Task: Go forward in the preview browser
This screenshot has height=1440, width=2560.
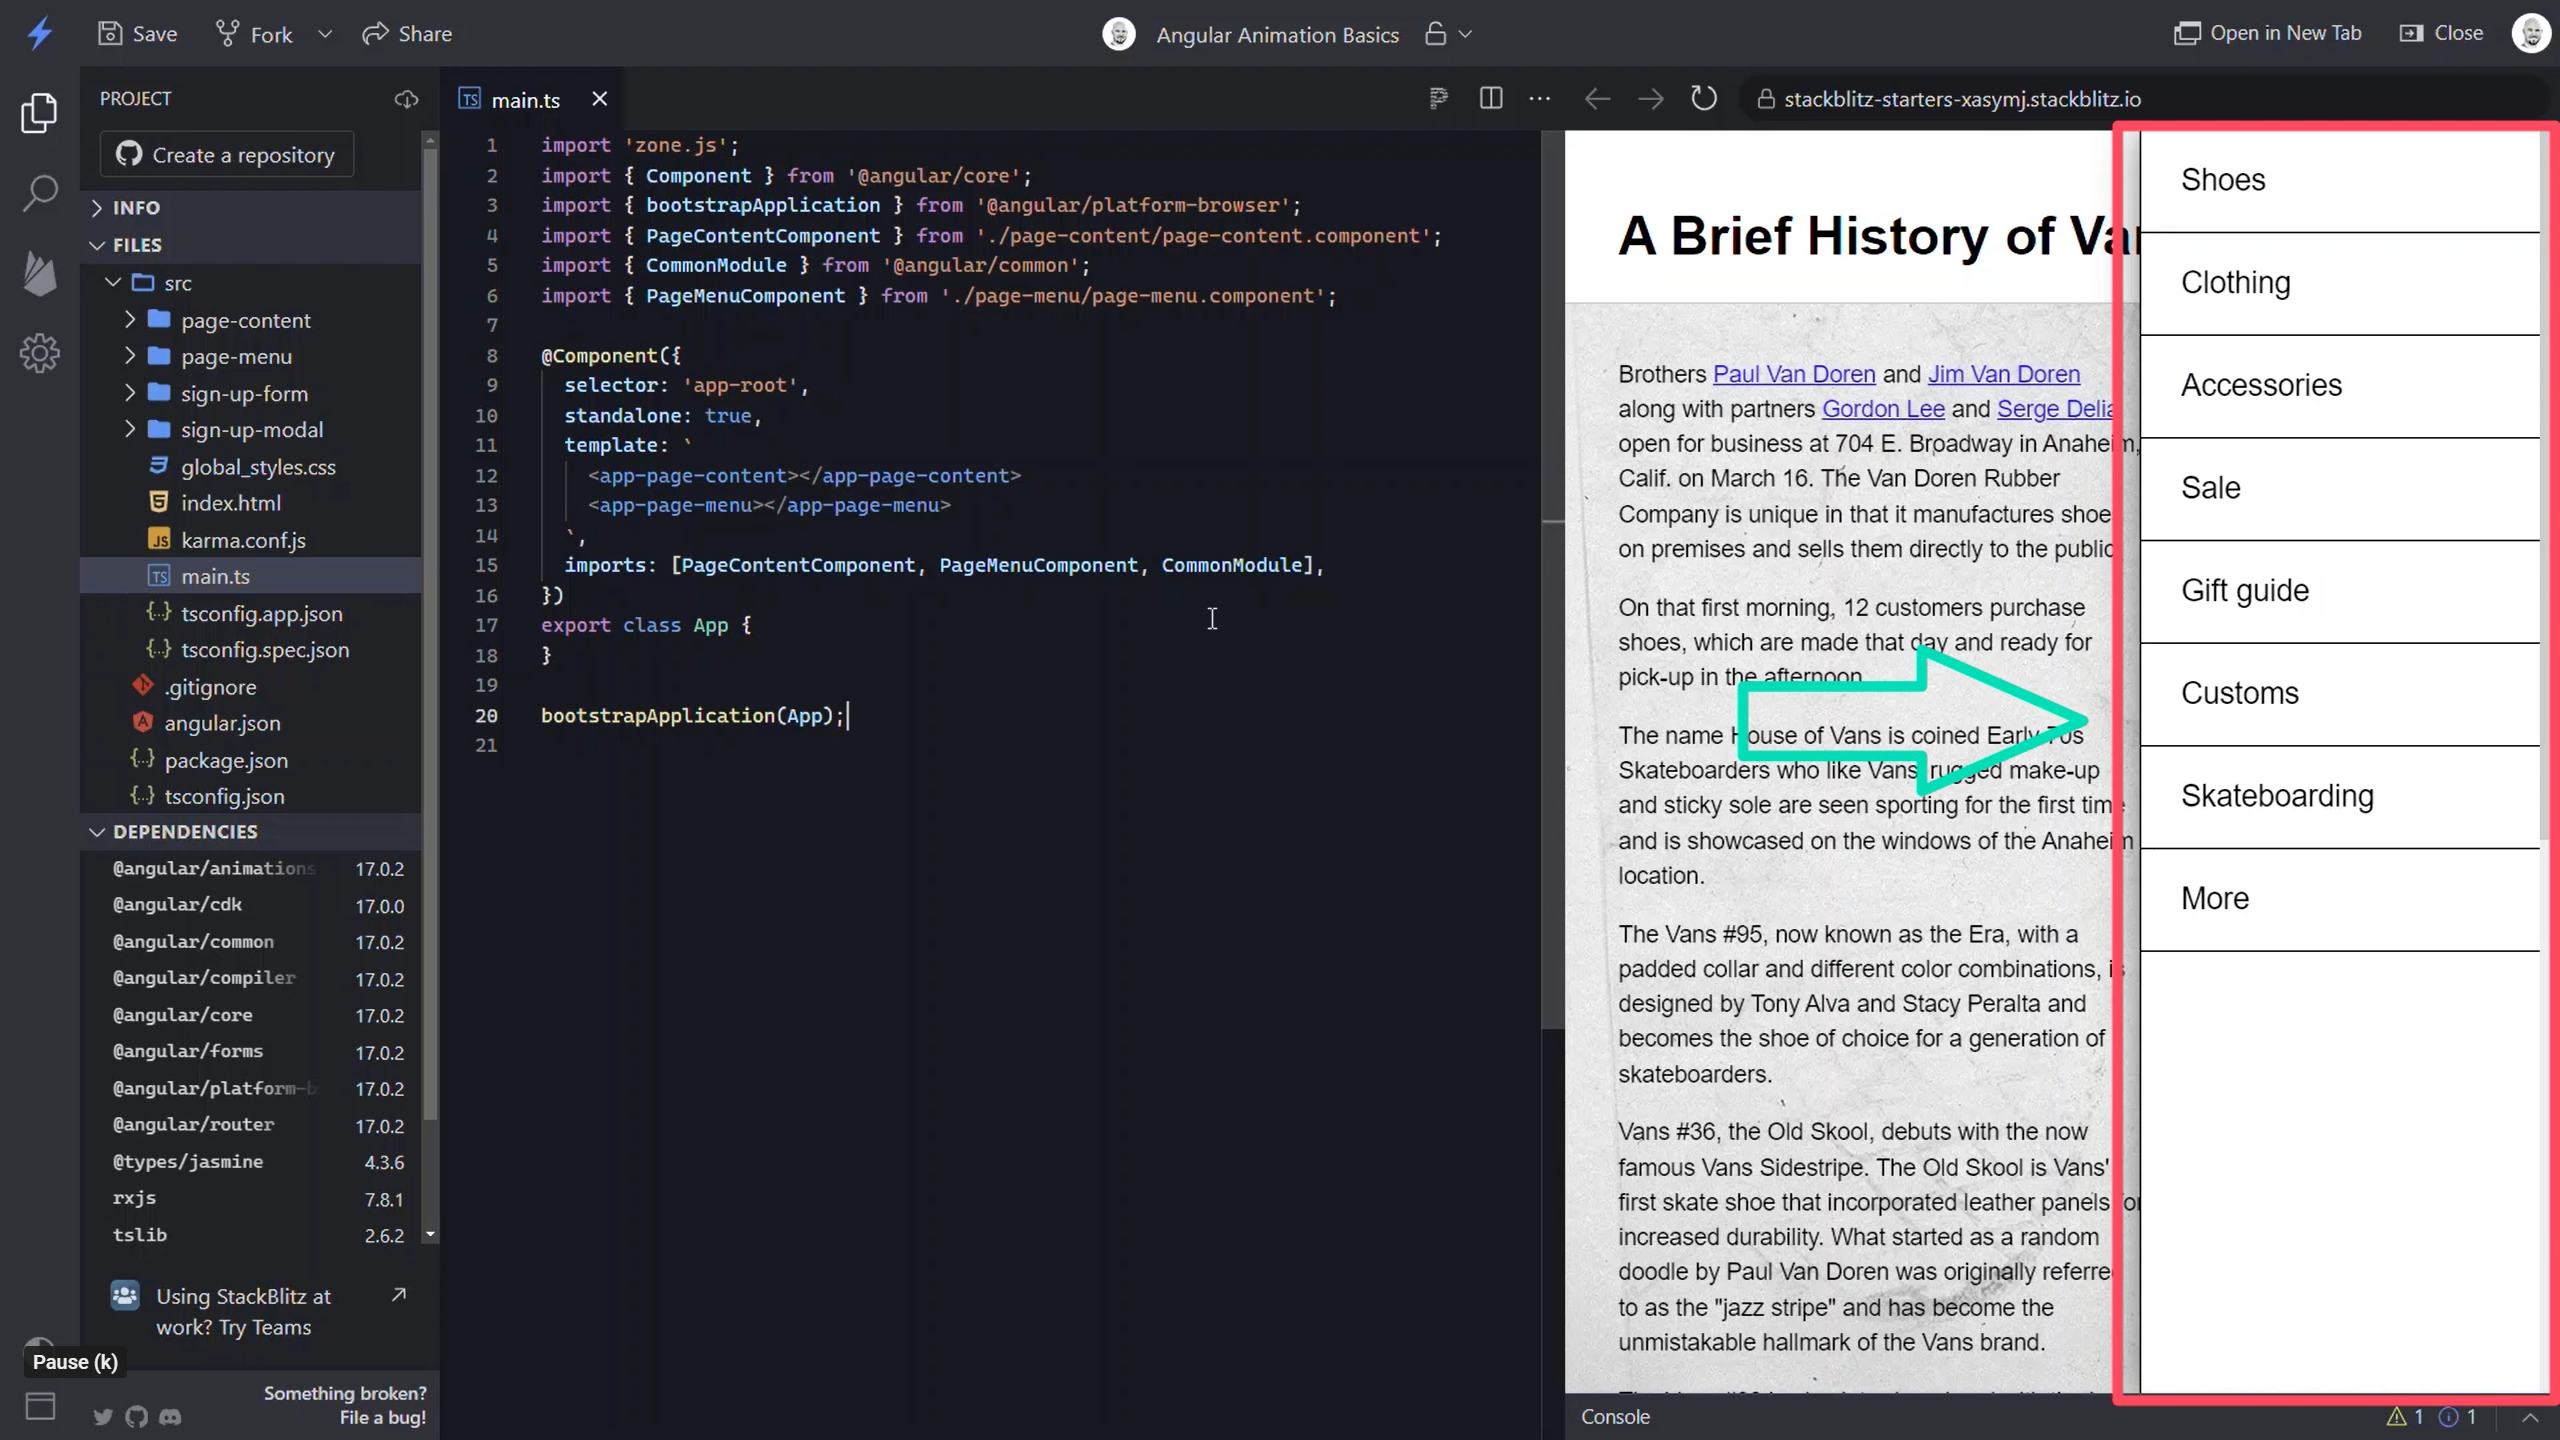Action: [x=1651, y=99]
